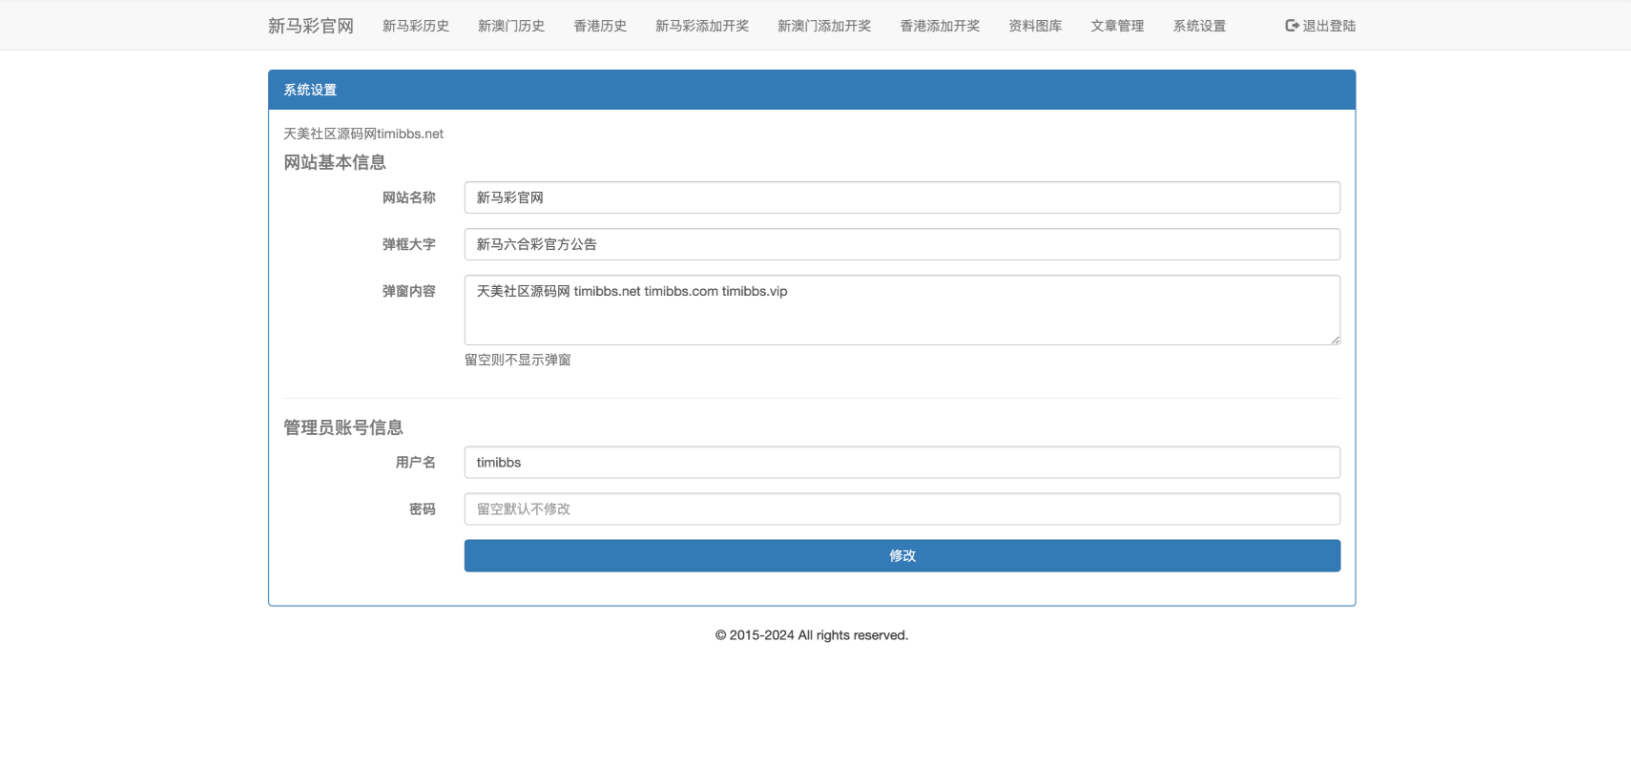Open 新马彩历史 in the navbar
This screenshot has height=758, width=1631.
point(416,26)
